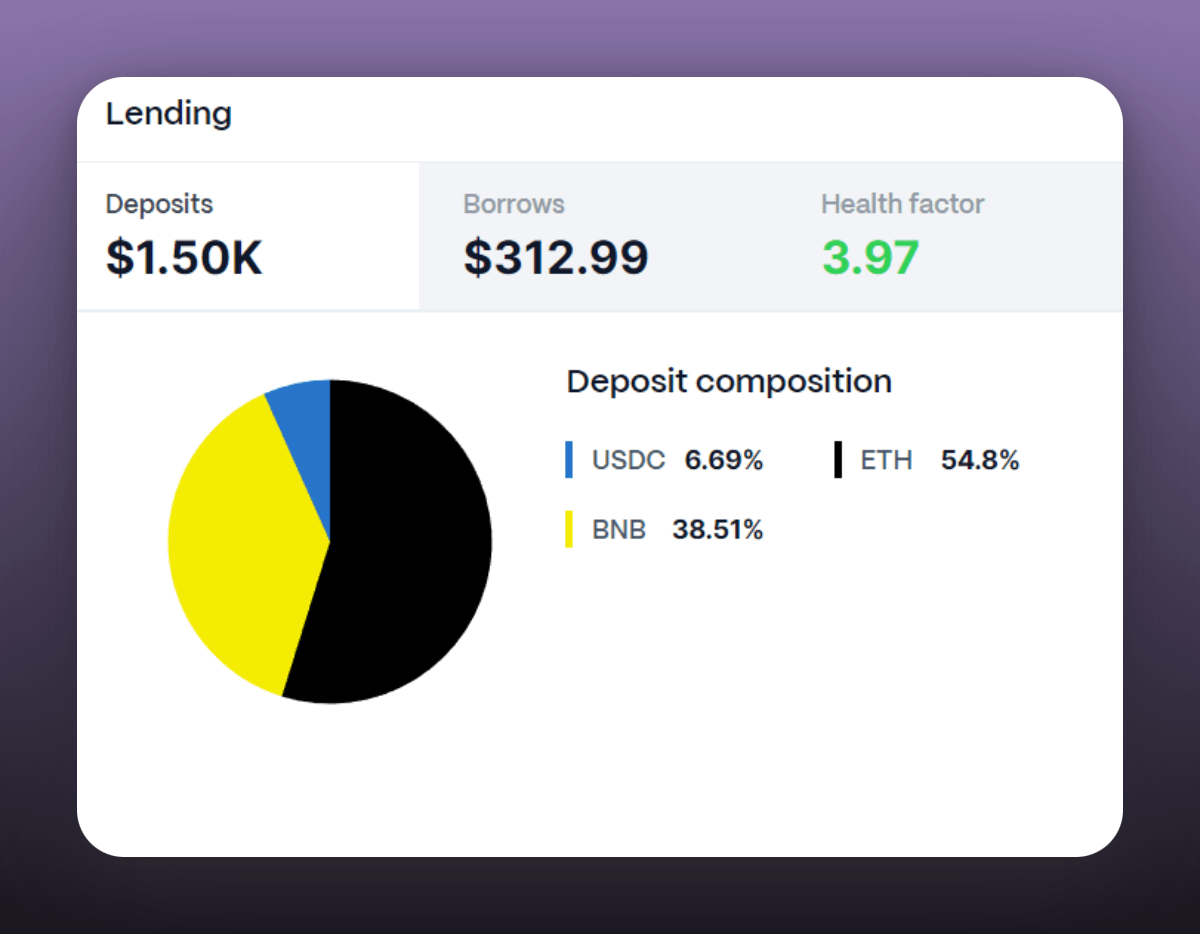The image size is (1200, 934).
Task: Click the Lending panel title
Action: point(169,114)
